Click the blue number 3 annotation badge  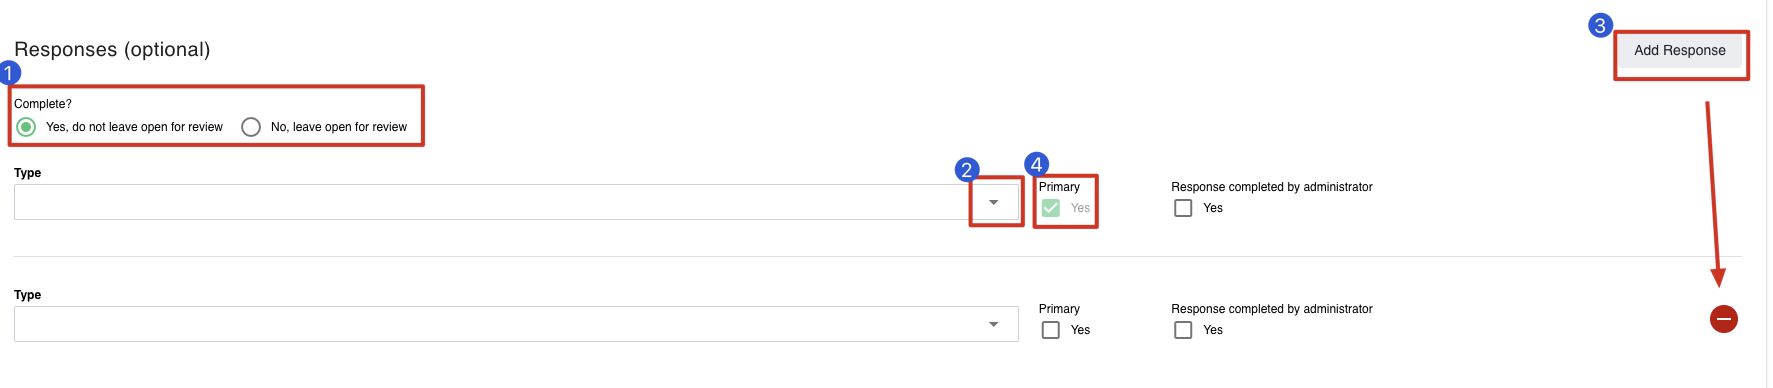coord(1600,25)
